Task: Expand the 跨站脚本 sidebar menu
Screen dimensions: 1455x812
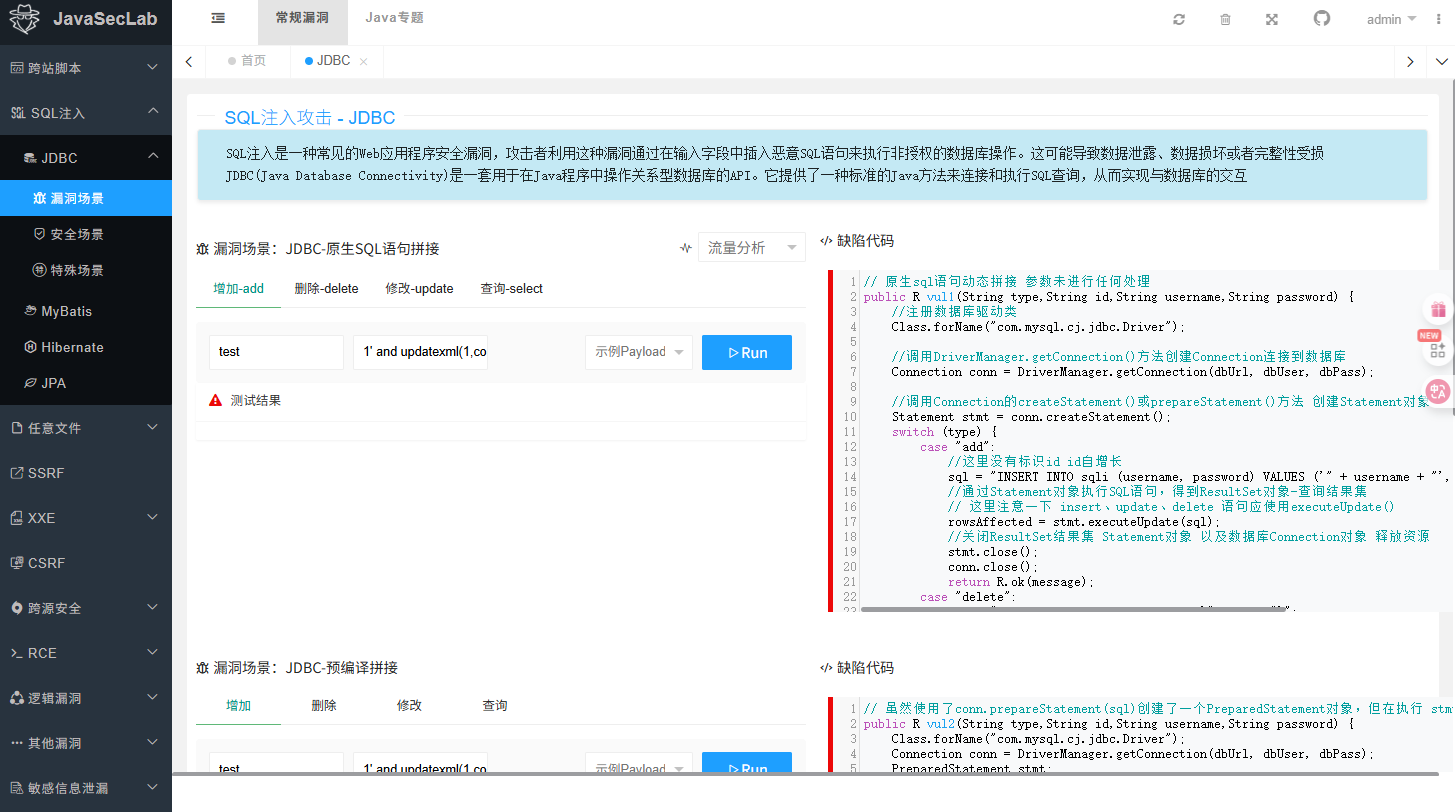Action: (86, 68)
